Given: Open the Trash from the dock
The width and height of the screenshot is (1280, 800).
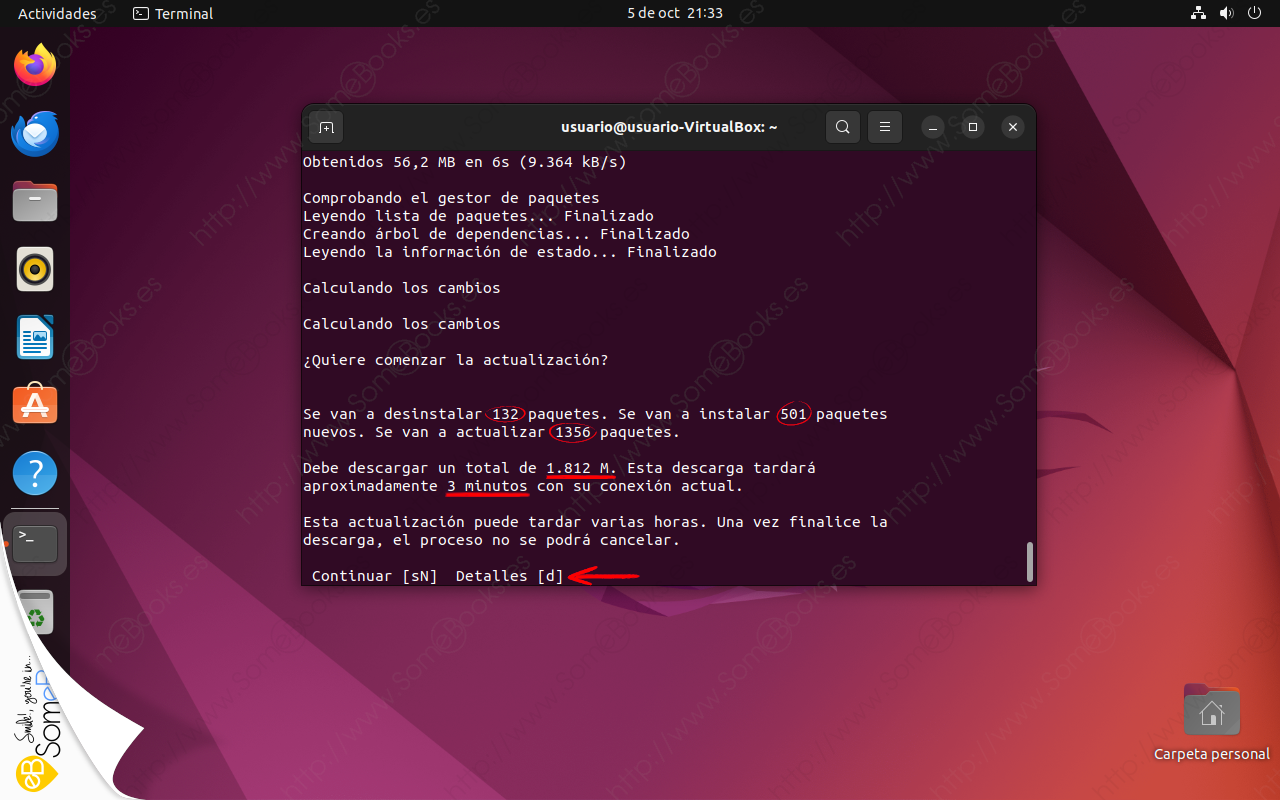Looking at the screenshot, I should tap(35, 612).
